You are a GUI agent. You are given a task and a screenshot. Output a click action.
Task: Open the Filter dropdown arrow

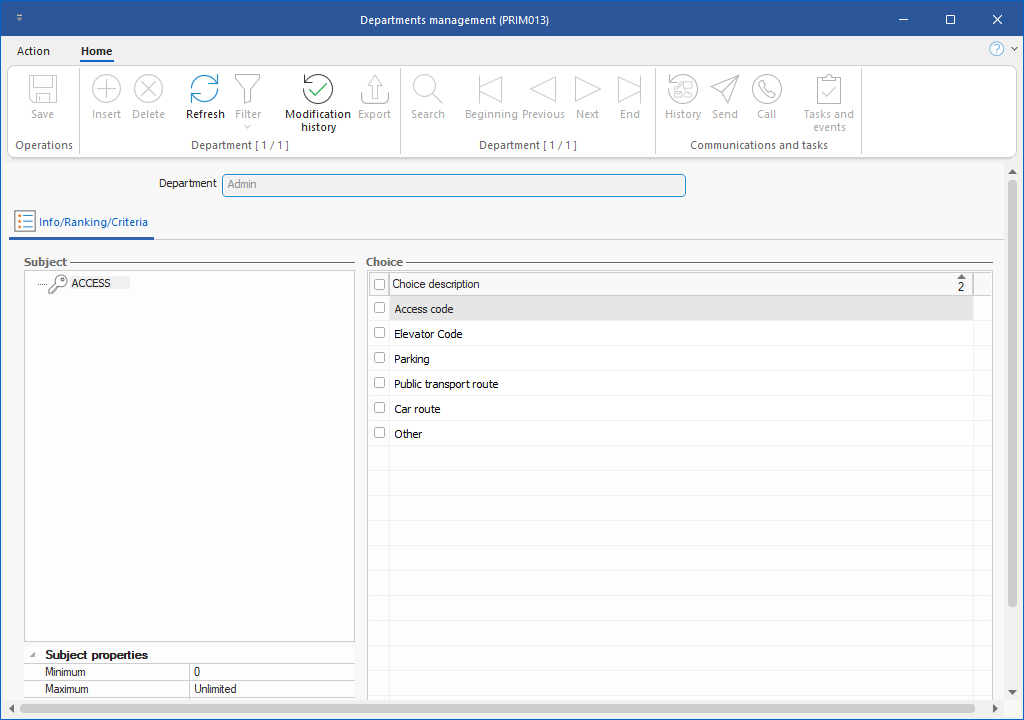pos(248,127)
